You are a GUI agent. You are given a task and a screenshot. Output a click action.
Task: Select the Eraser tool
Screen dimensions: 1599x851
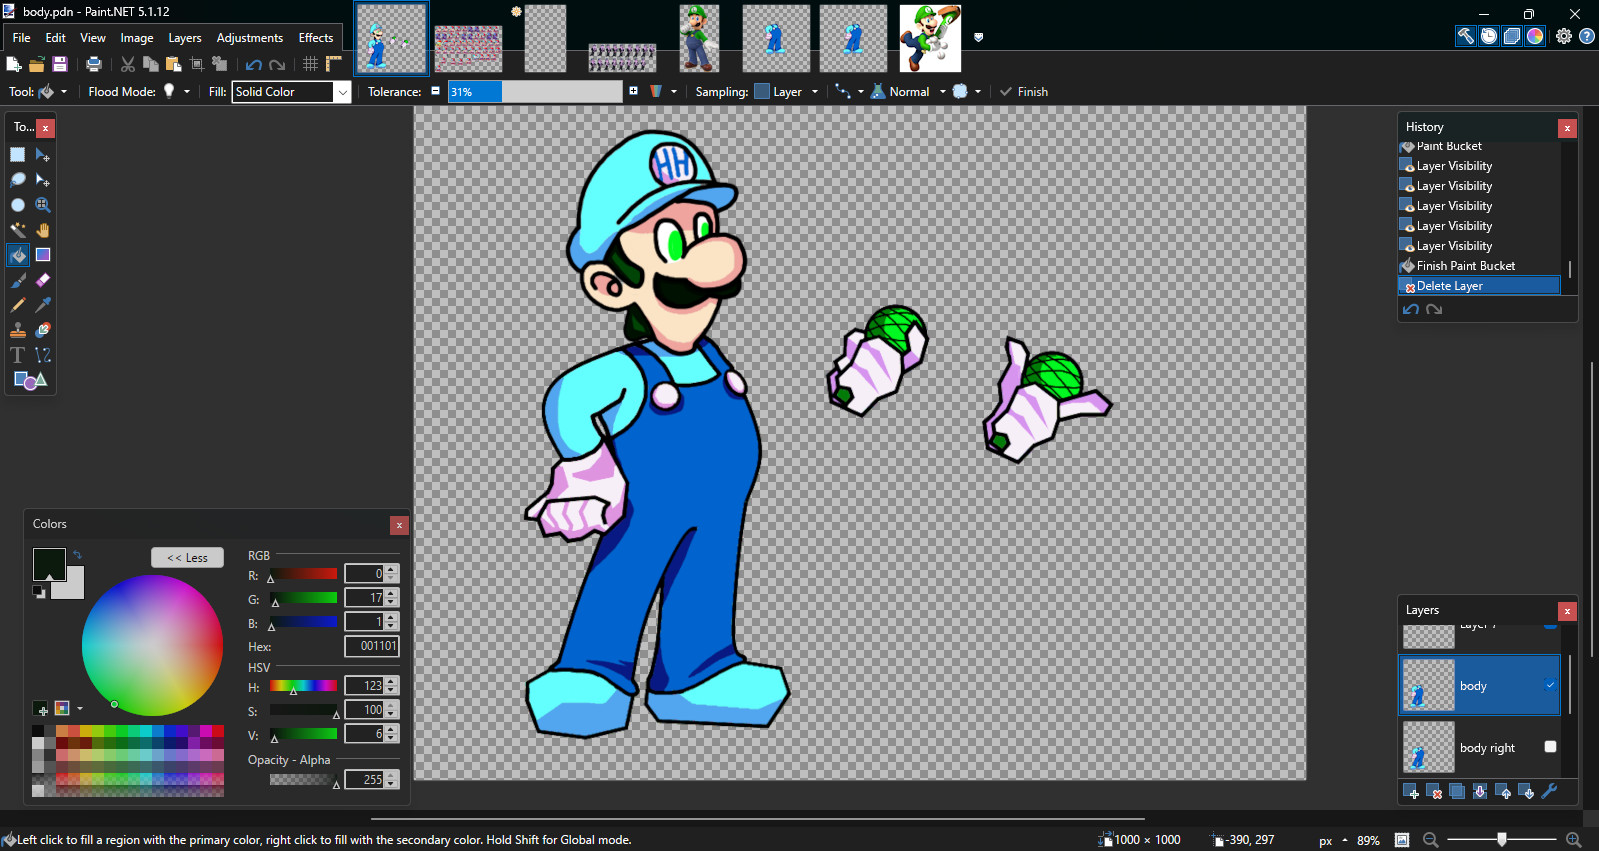pos(43,280)
